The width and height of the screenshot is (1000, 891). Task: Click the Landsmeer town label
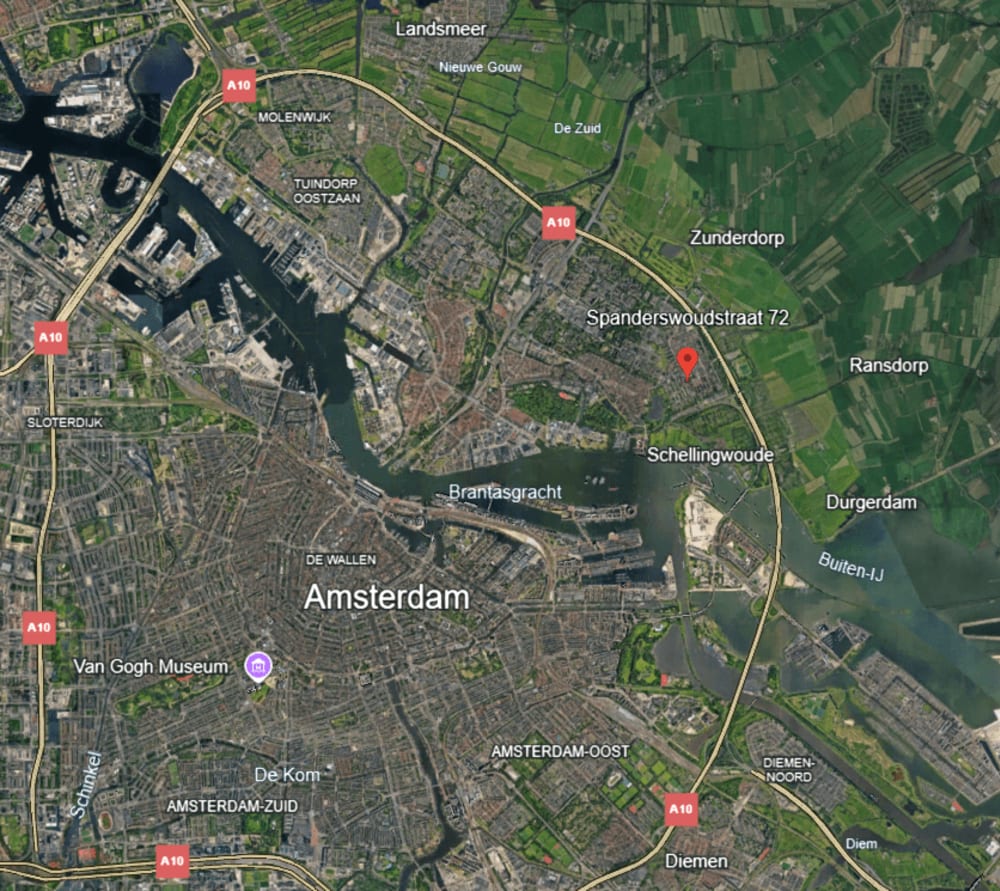point(441,29)
